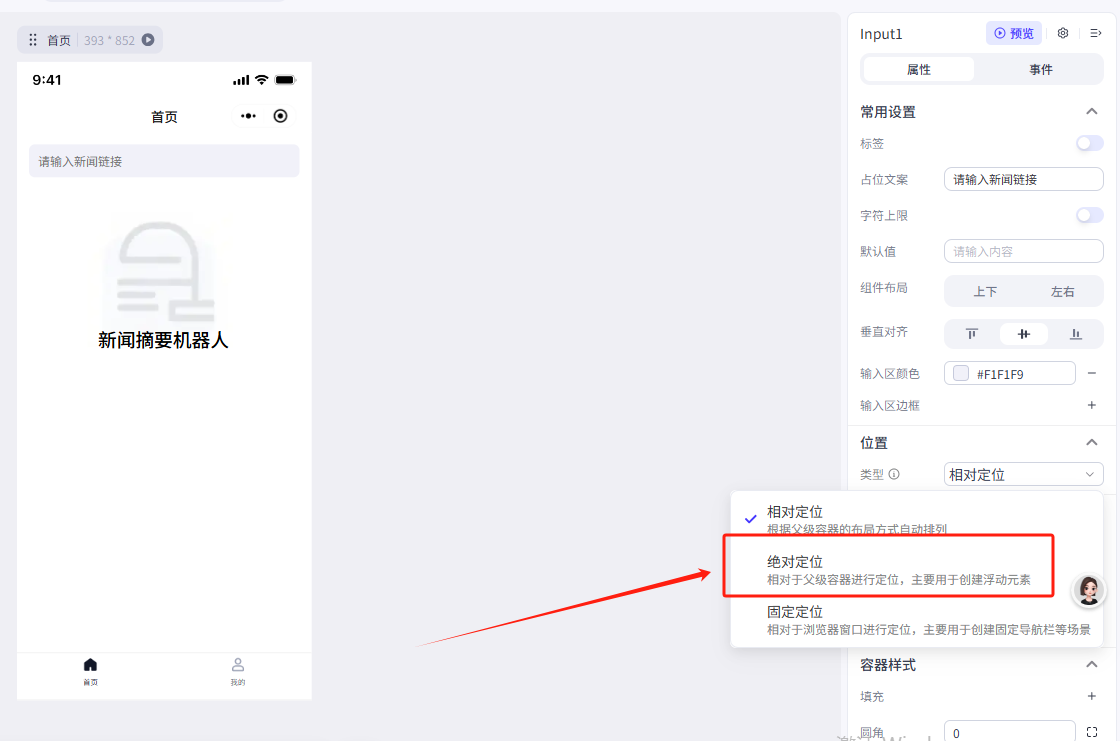This screenshot has width=1120, height=741.
Task: Click the panel collapse icon in Input1 header
Action: point(1095,33)
